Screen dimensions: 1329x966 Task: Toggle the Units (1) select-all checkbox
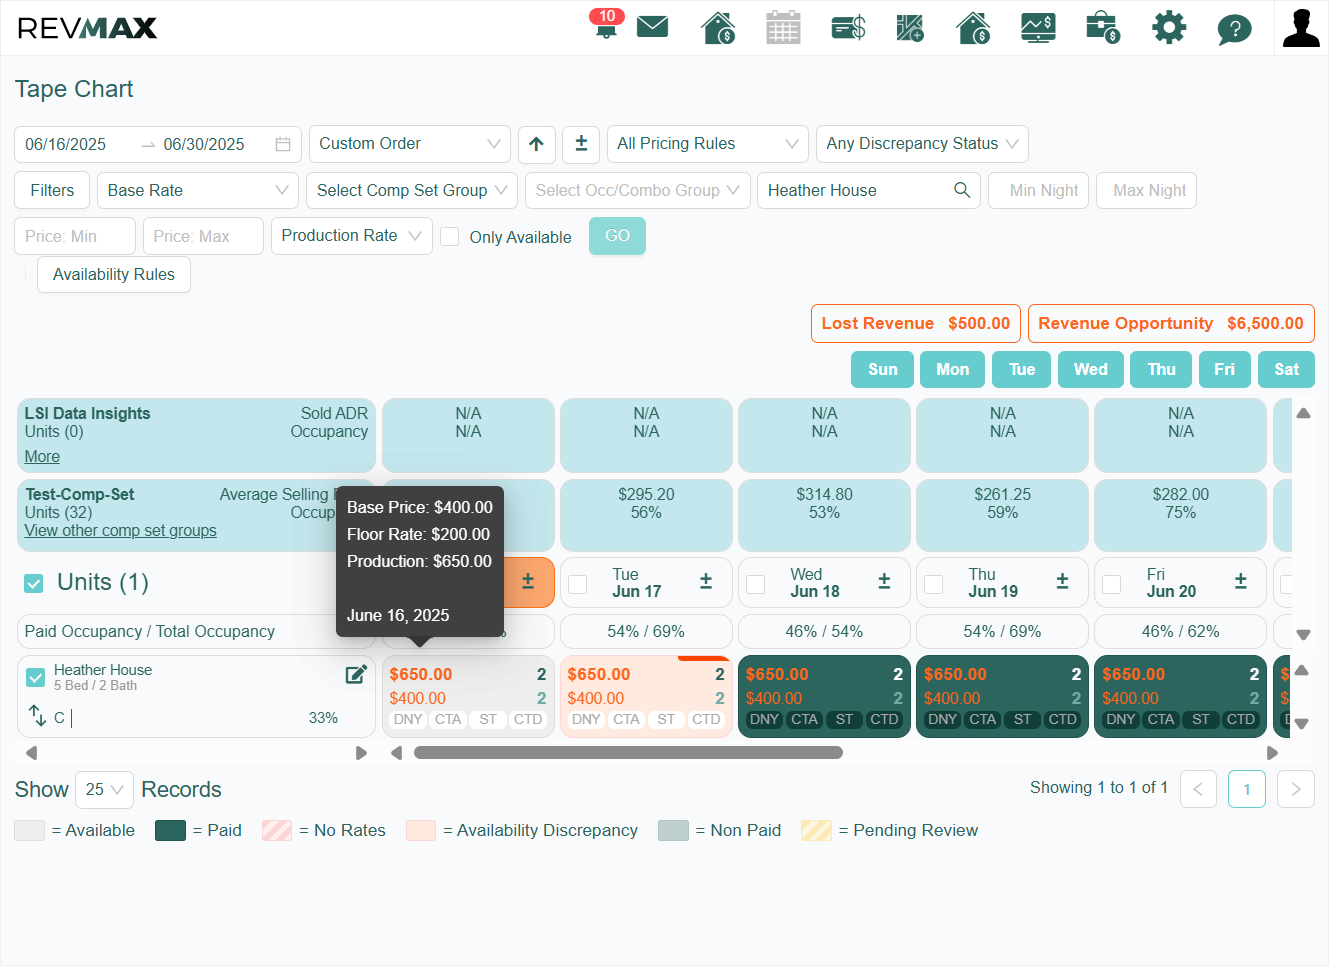tap(34, 583)
